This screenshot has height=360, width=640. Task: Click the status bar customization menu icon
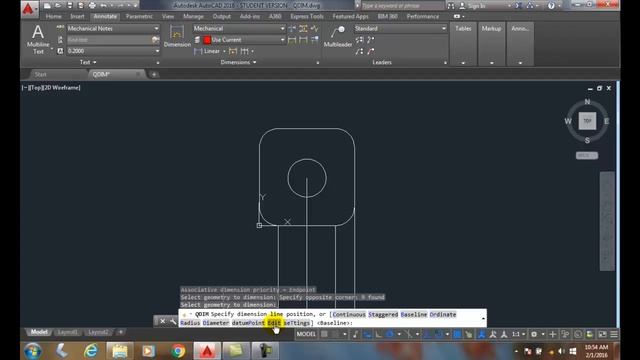point(613,334)
